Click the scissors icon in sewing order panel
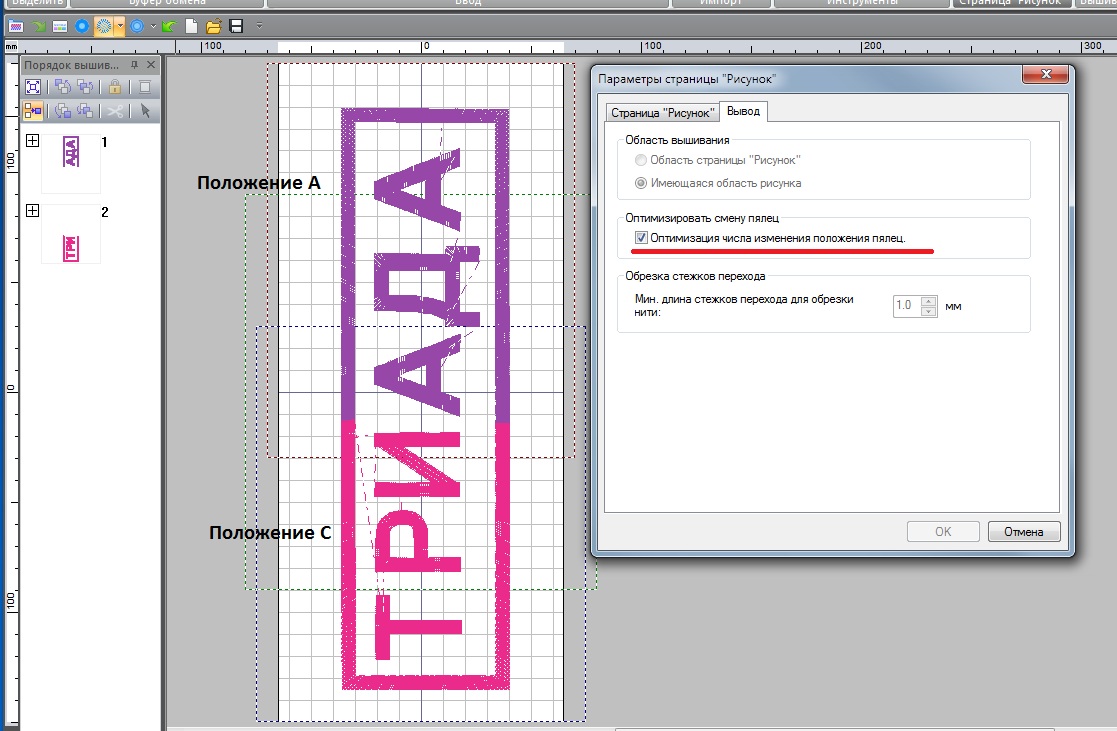Viewport: 1117px width, 731px height. click(115, 111)
